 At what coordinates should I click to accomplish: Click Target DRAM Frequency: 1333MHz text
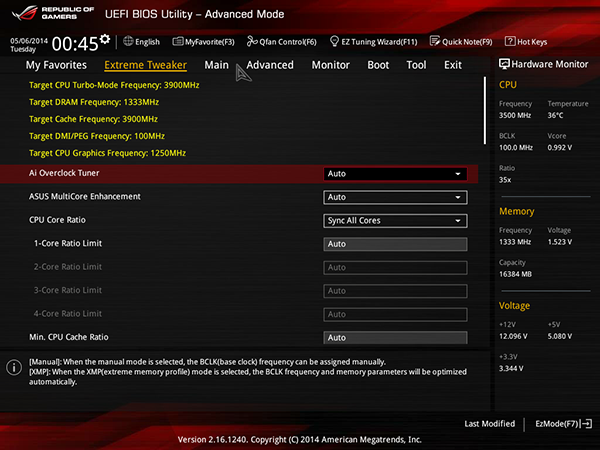point(94,102)
